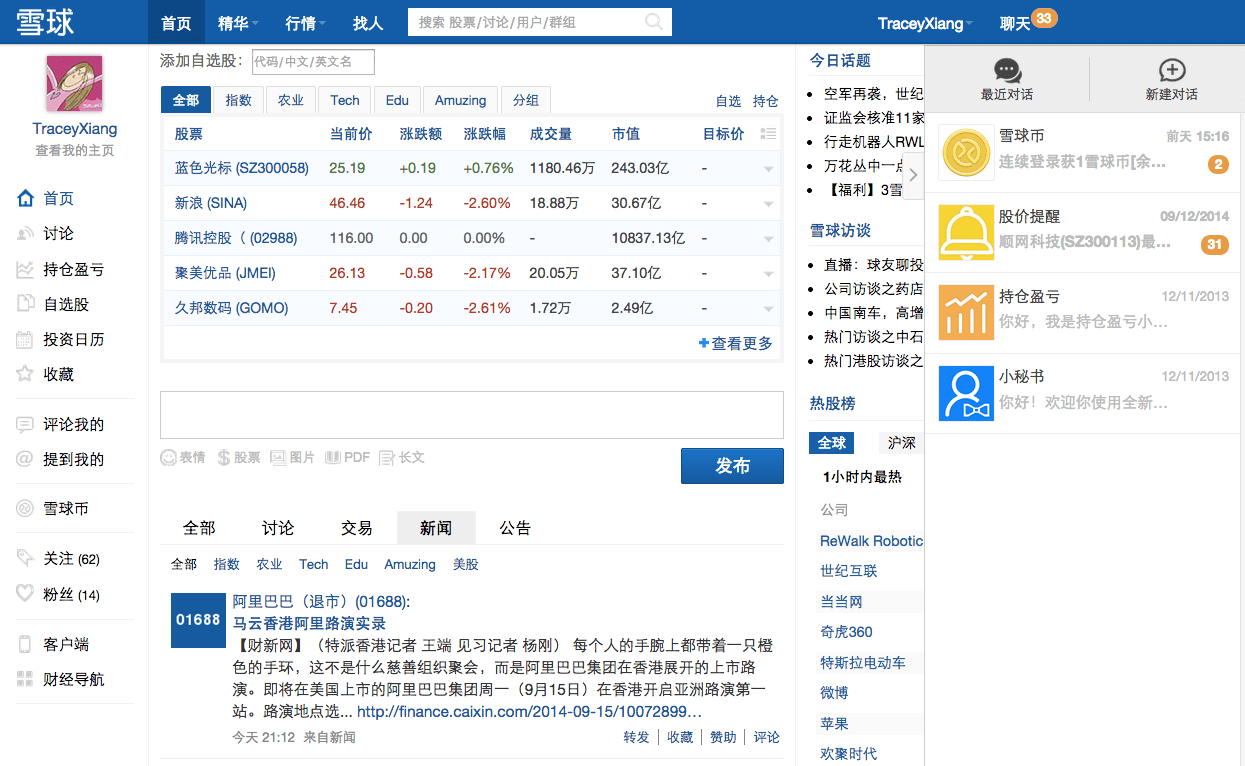The width and height of the screenshot is (1245, 766).
Task: Open 雪球币 in left sidebar
Action: click(53, 508)
